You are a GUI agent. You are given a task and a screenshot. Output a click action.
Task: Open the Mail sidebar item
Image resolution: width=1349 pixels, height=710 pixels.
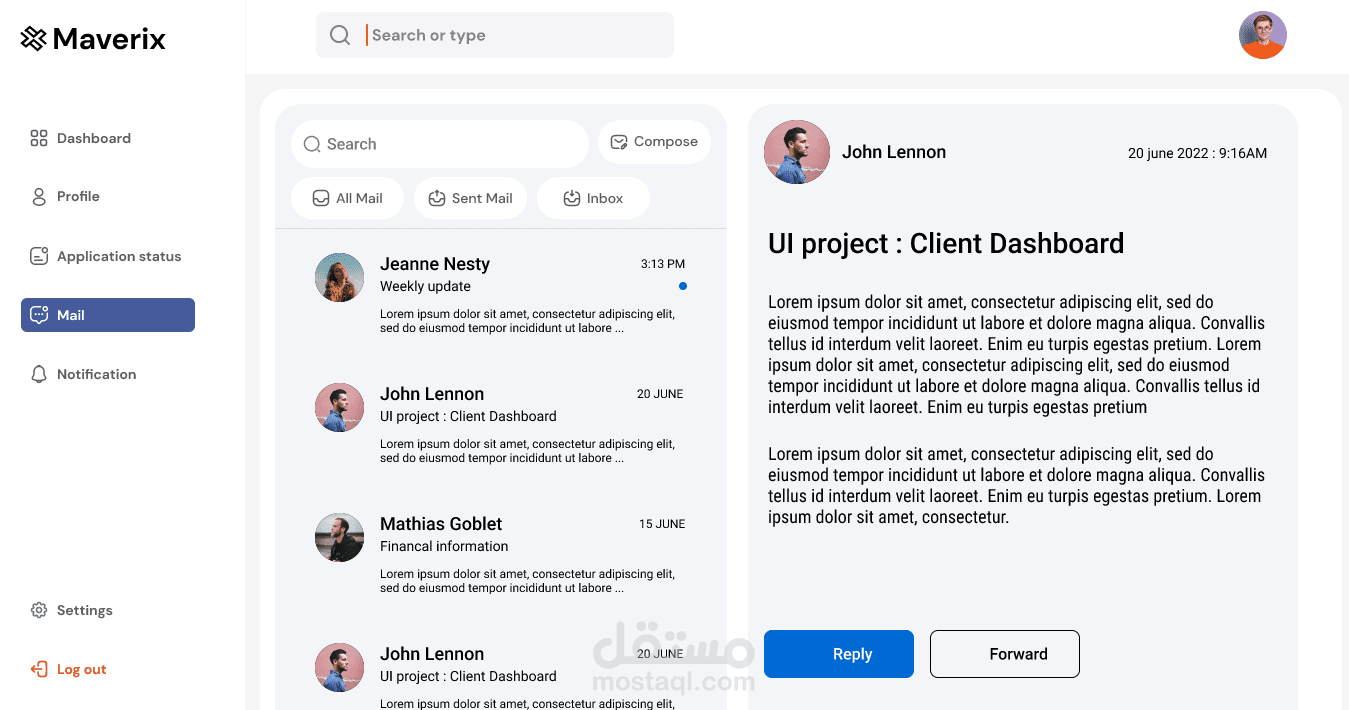tap(108, 315)
